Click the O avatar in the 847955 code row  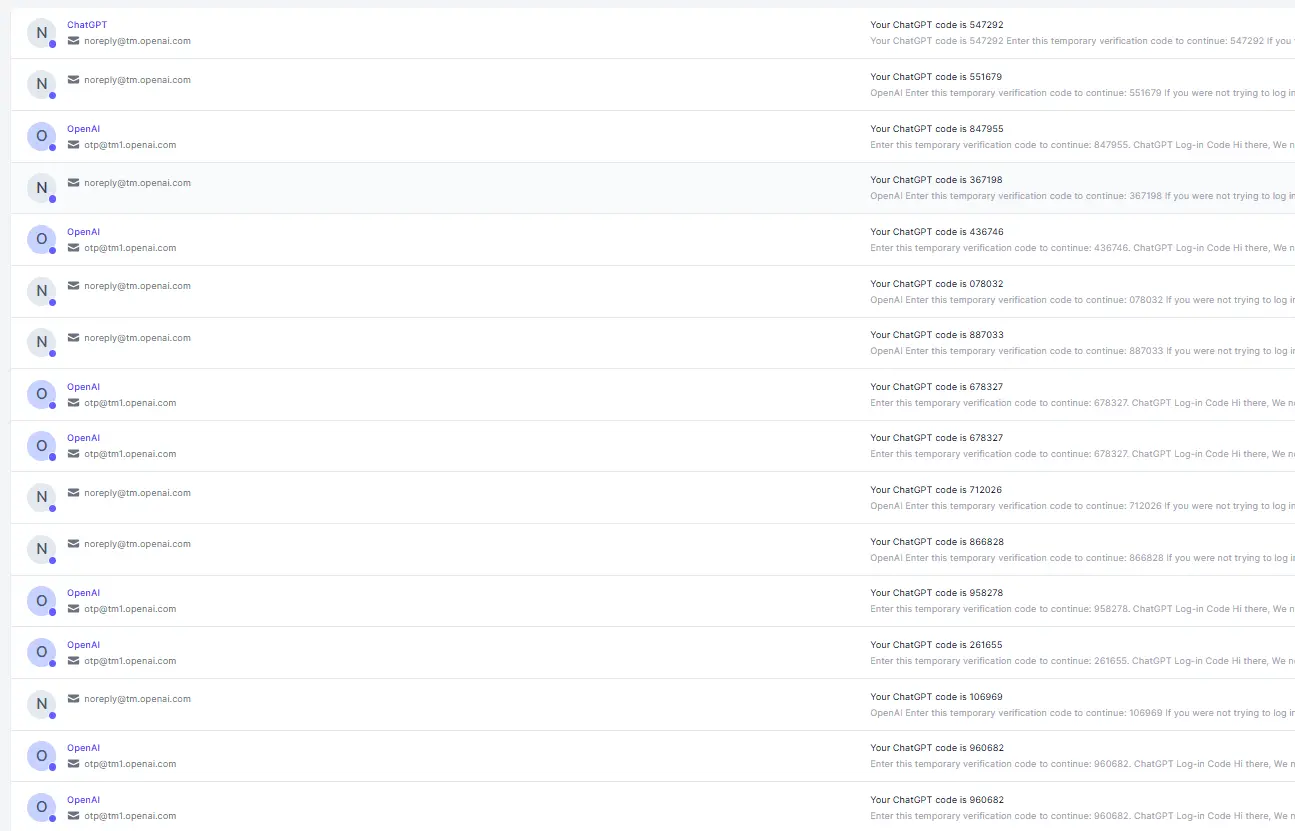pos(41,137)
